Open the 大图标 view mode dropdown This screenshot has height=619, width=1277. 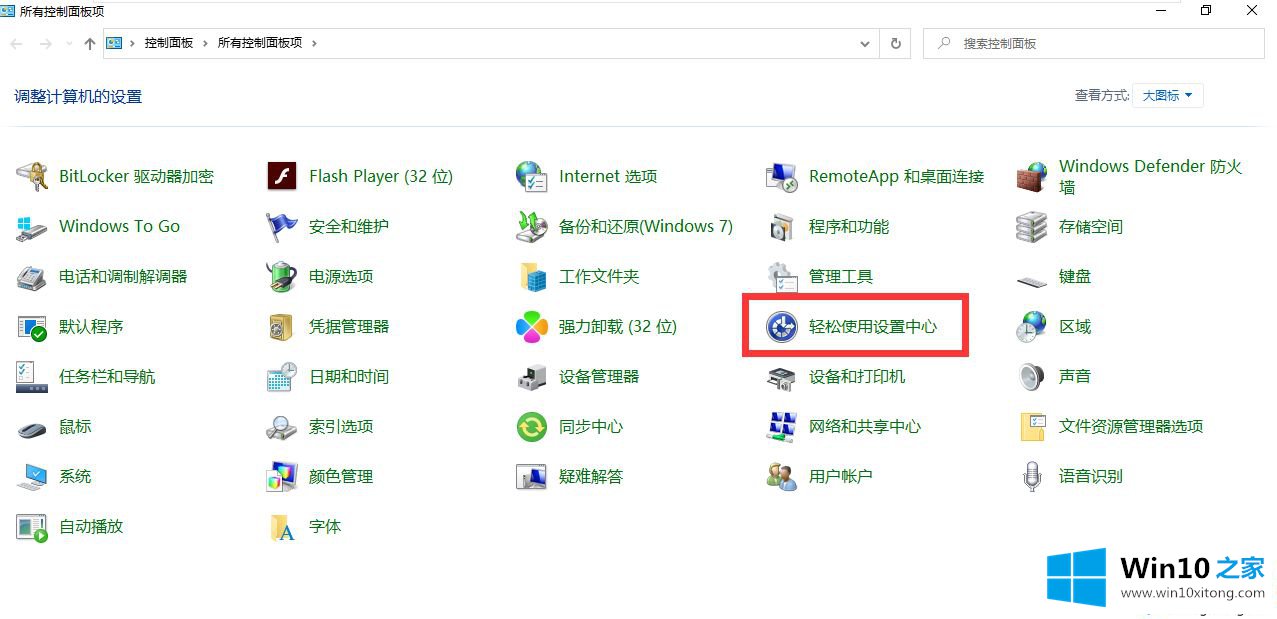1168,96
